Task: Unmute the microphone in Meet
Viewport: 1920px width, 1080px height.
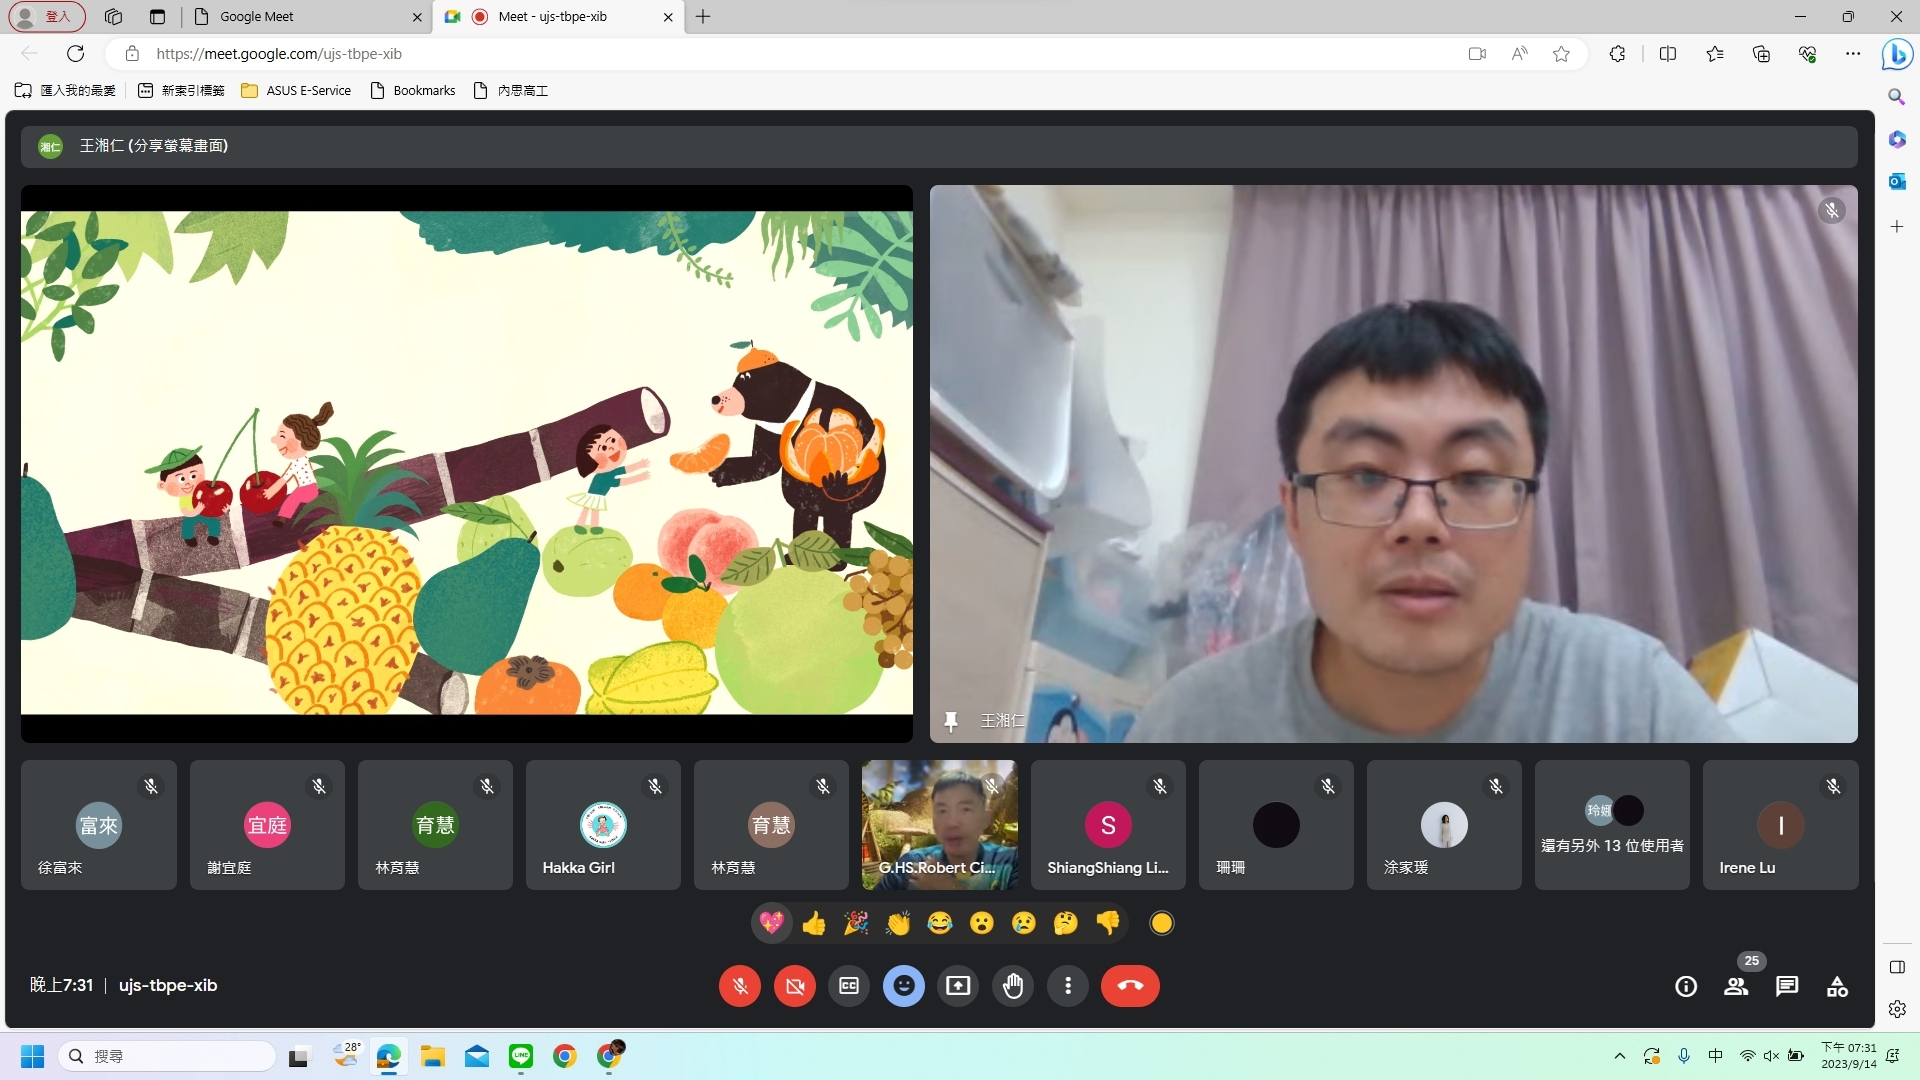Action: coord(739,986)
